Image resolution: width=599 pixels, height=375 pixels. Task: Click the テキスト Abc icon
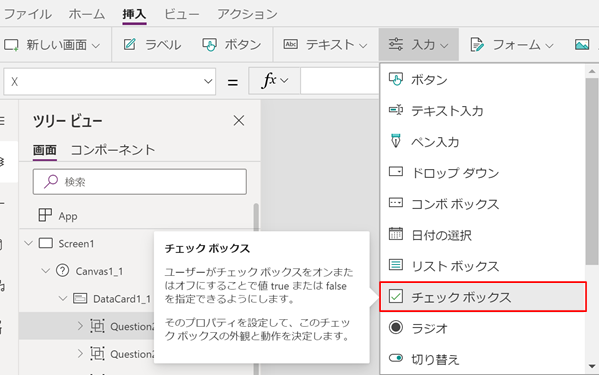[x=290, y=44]
